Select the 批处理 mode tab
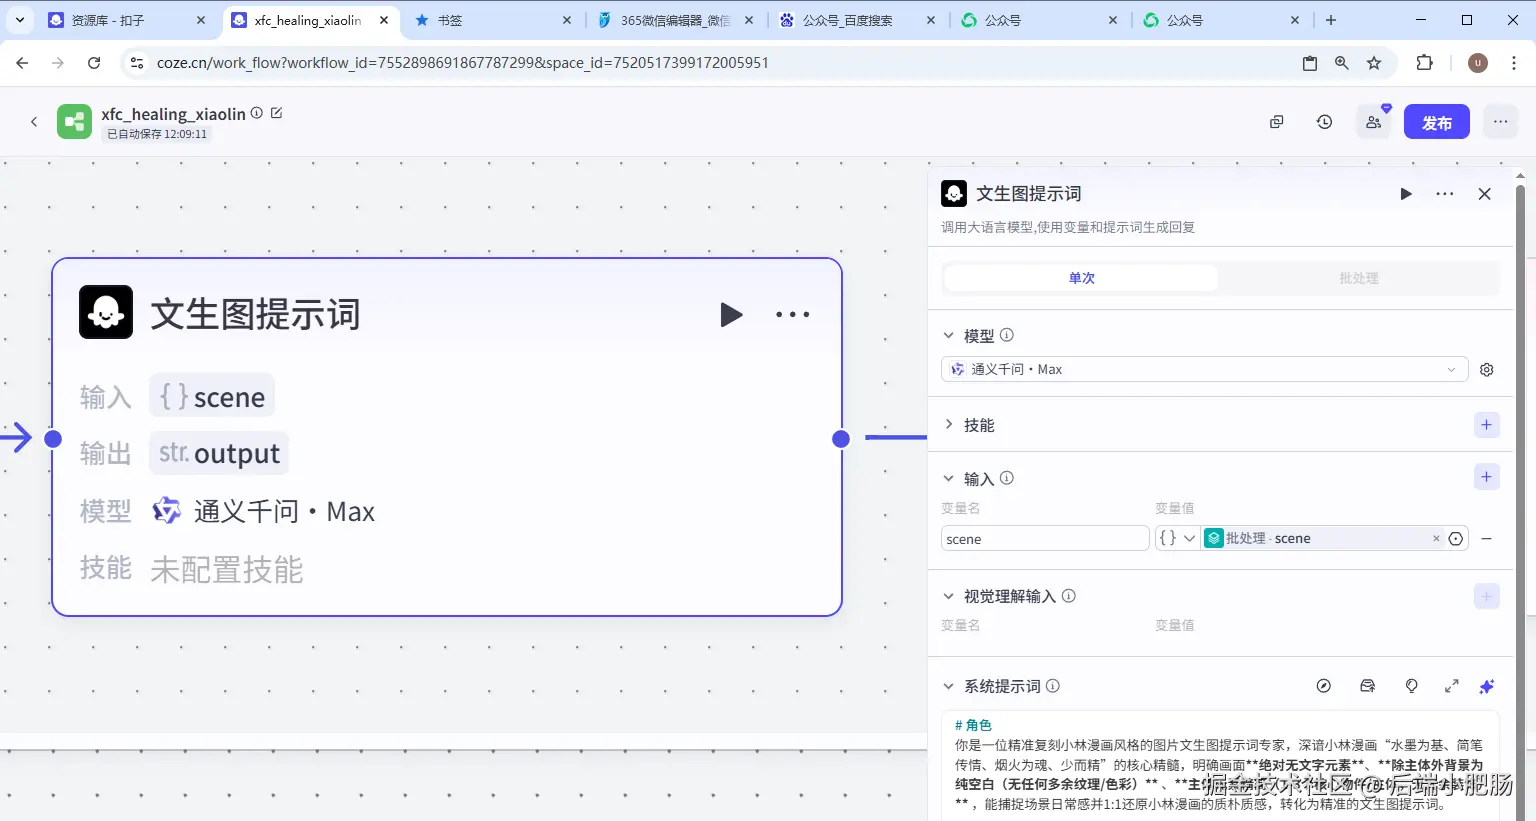The height and width of the screenshot is (821, 1536). click(1359, 278)
